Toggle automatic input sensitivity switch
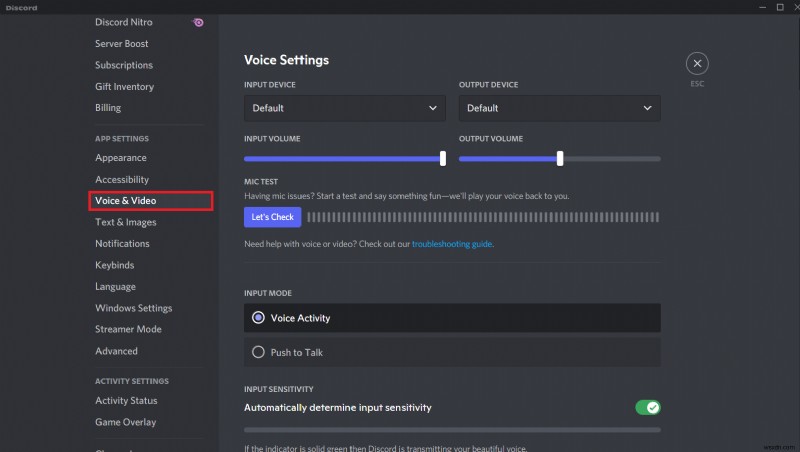Viewport: 800px width, 452px height. (x=647, y=407)
